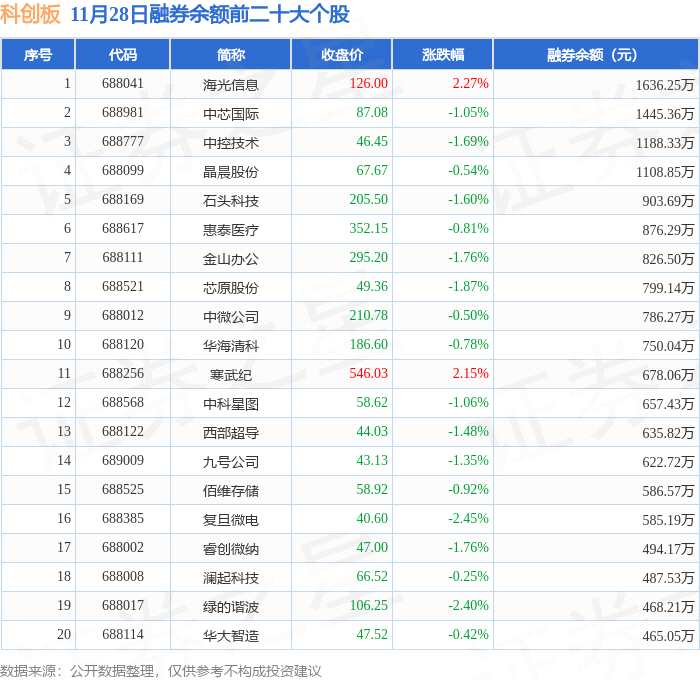Click stock name 睿创微纳
700x680 pixels.
(x=231, y=549)
